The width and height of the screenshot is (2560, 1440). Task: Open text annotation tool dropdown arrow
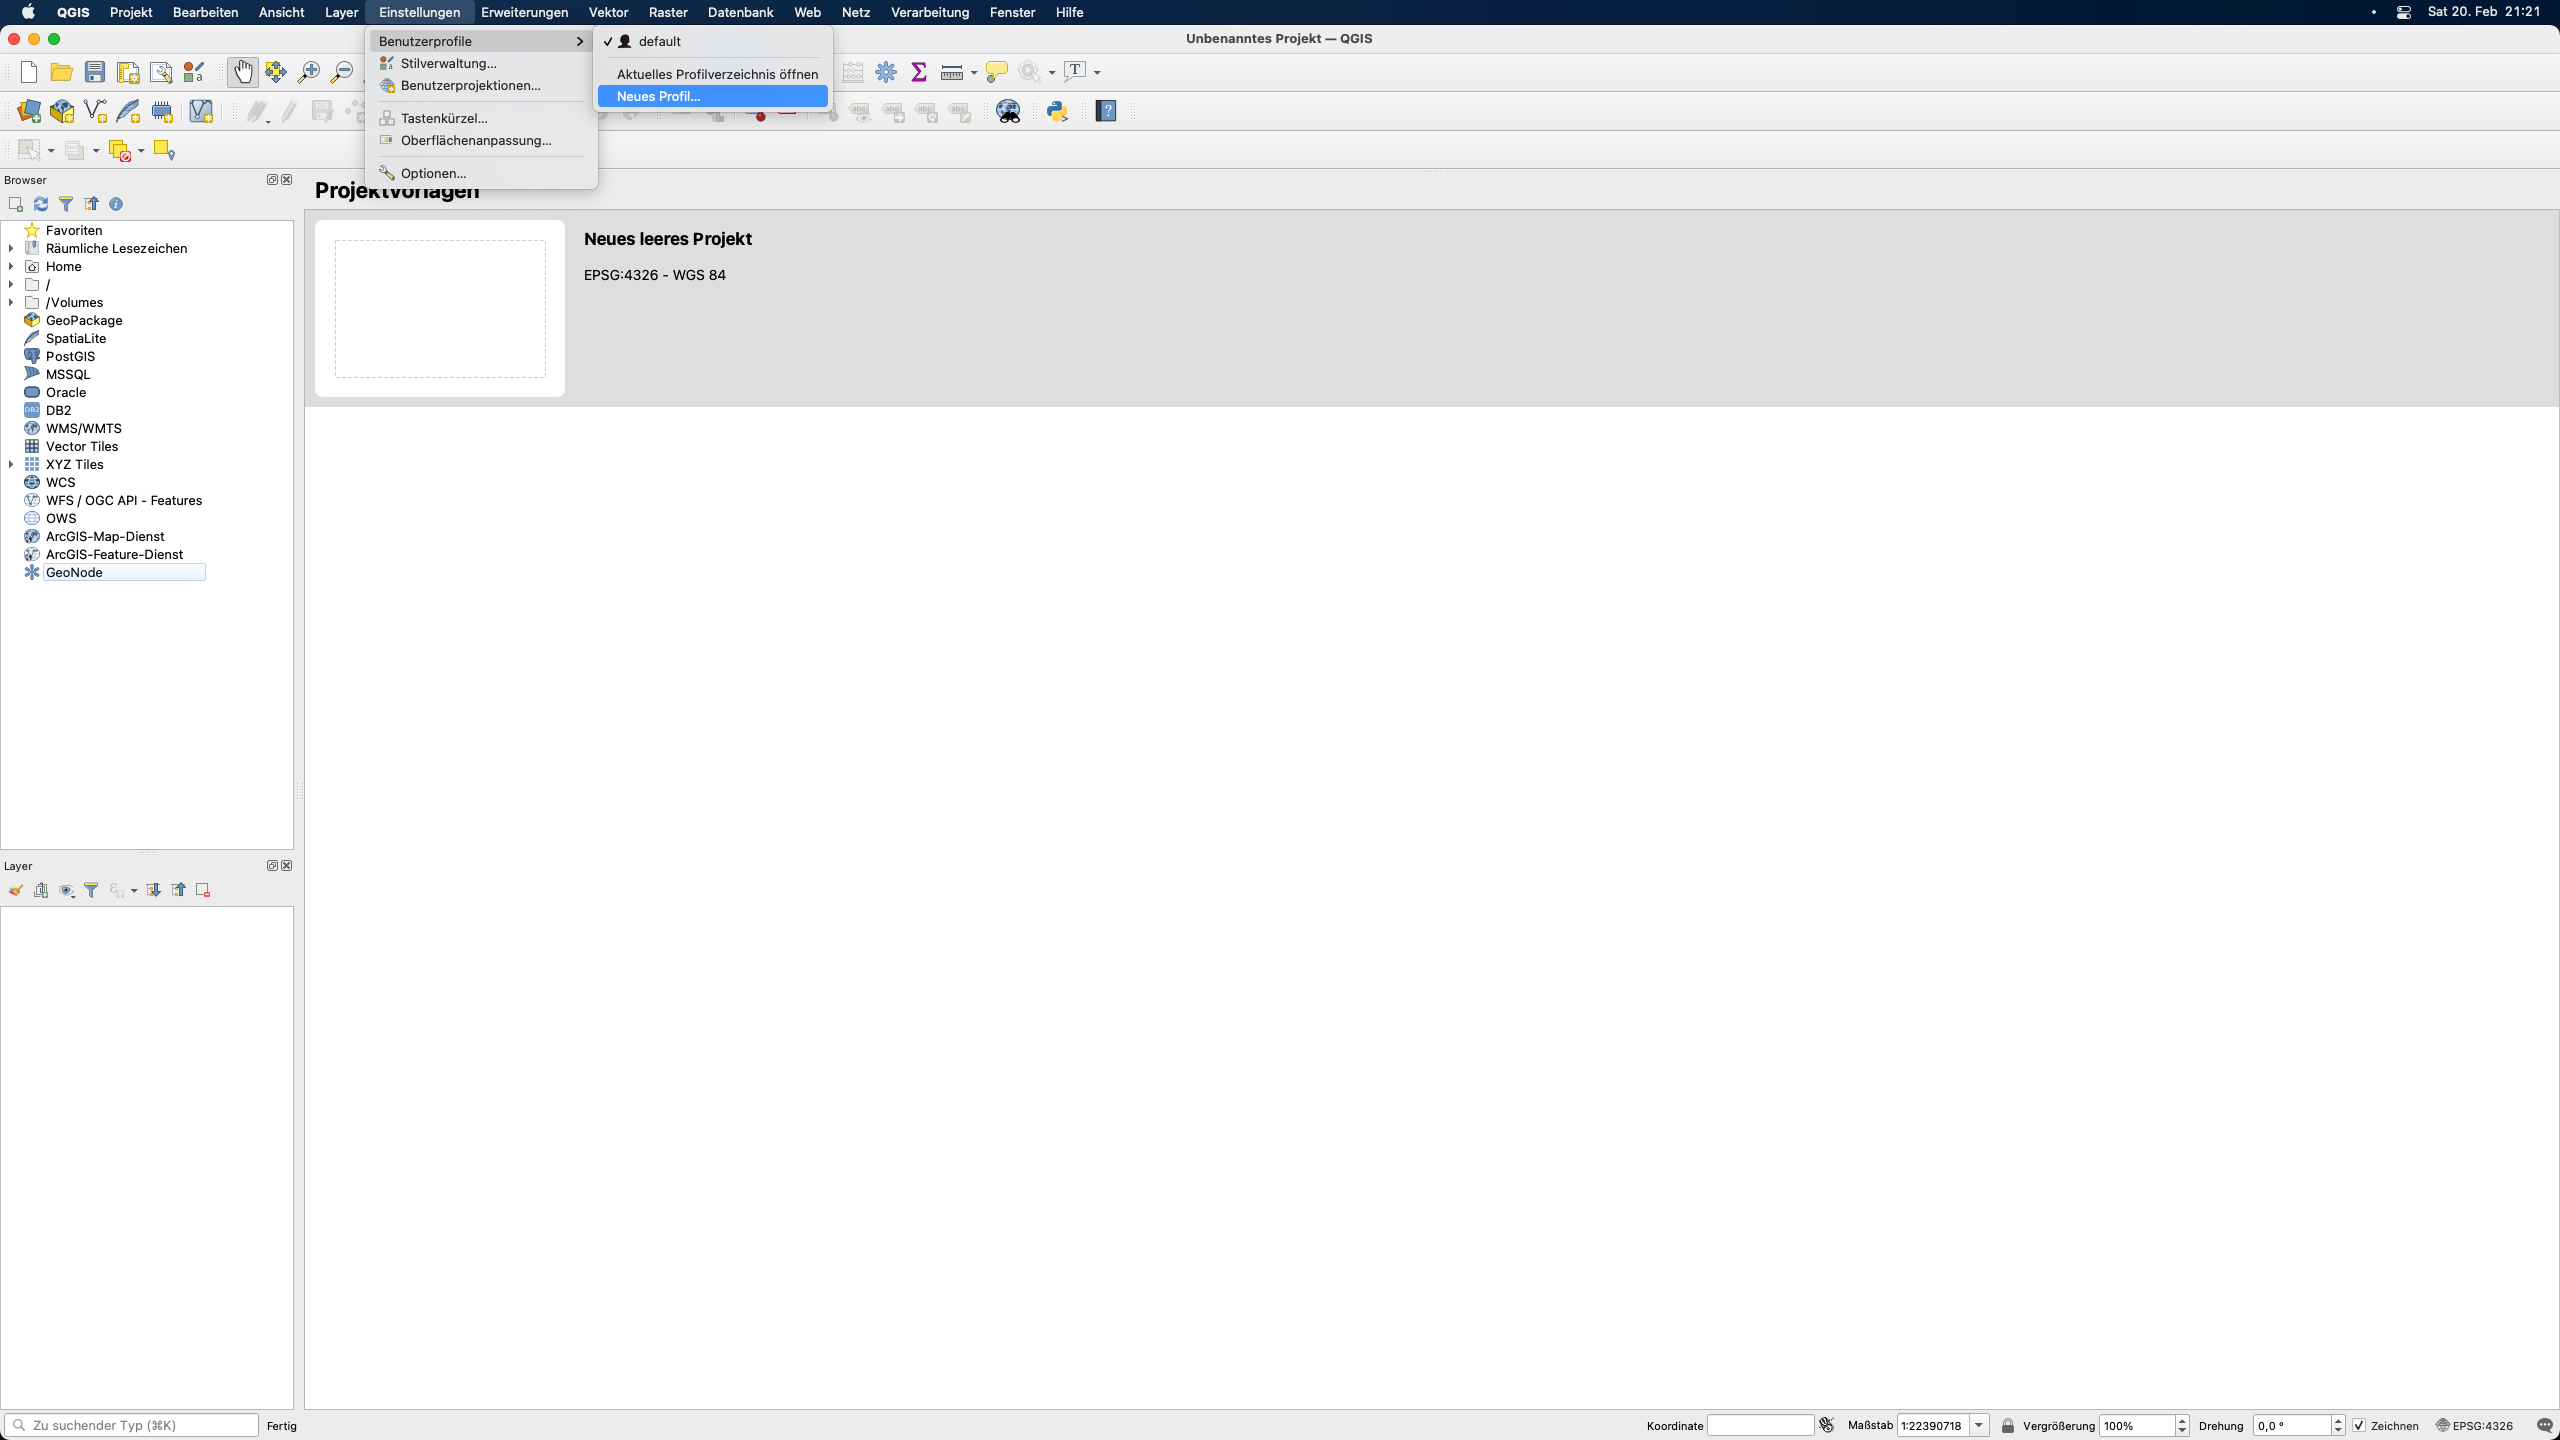1097,73
